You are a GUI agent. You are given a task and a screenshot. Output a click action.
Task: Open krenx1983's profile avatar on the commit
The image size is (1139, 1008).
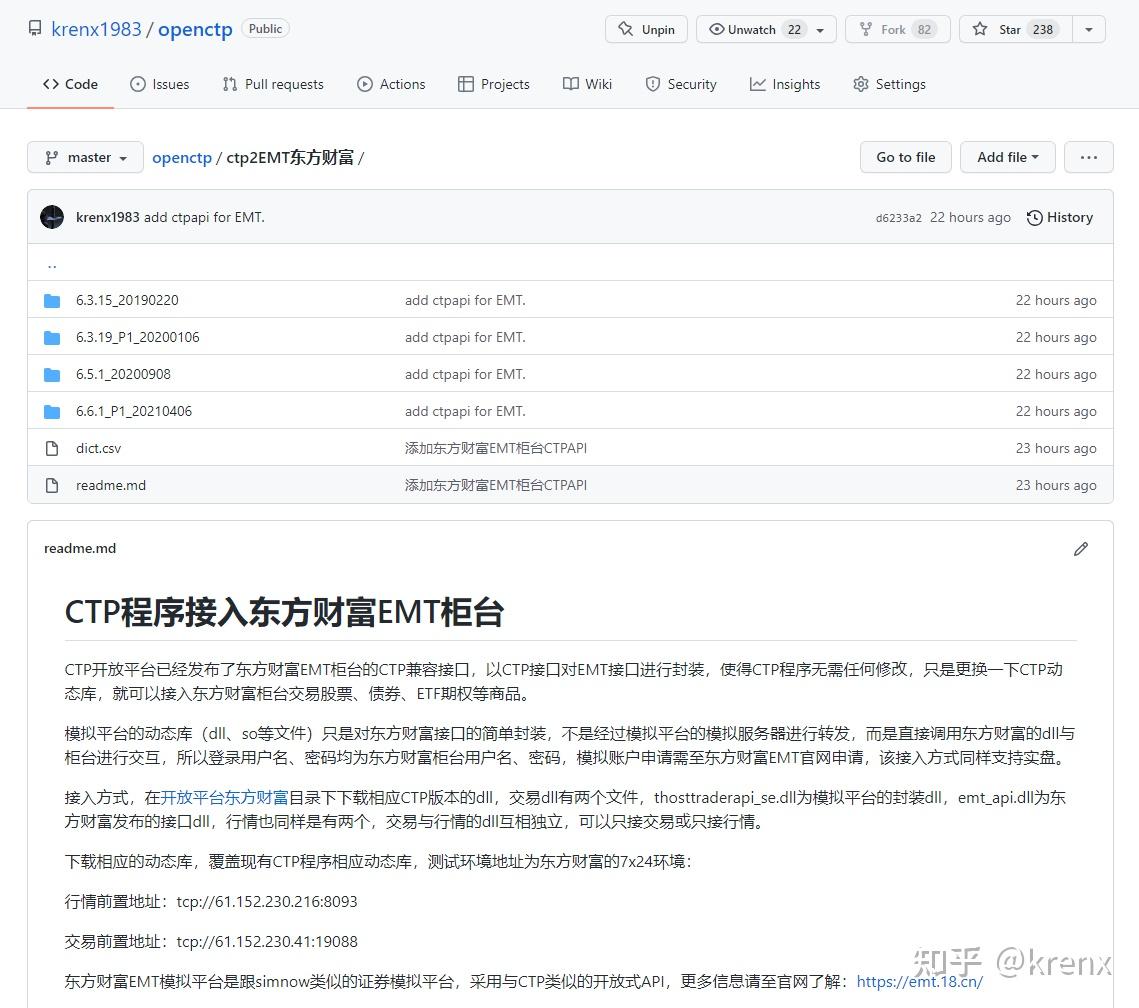click(x=51, y=217)
